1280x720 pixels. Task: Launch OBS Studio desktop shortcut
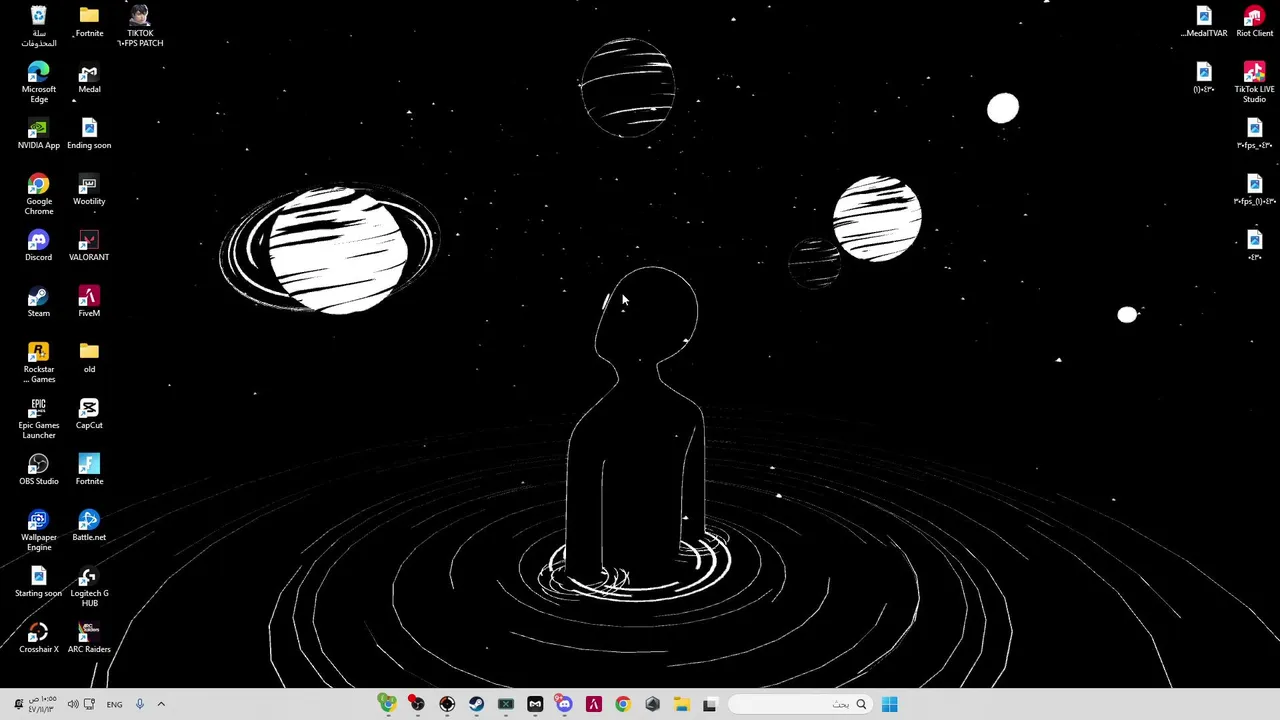click(38, 470)
